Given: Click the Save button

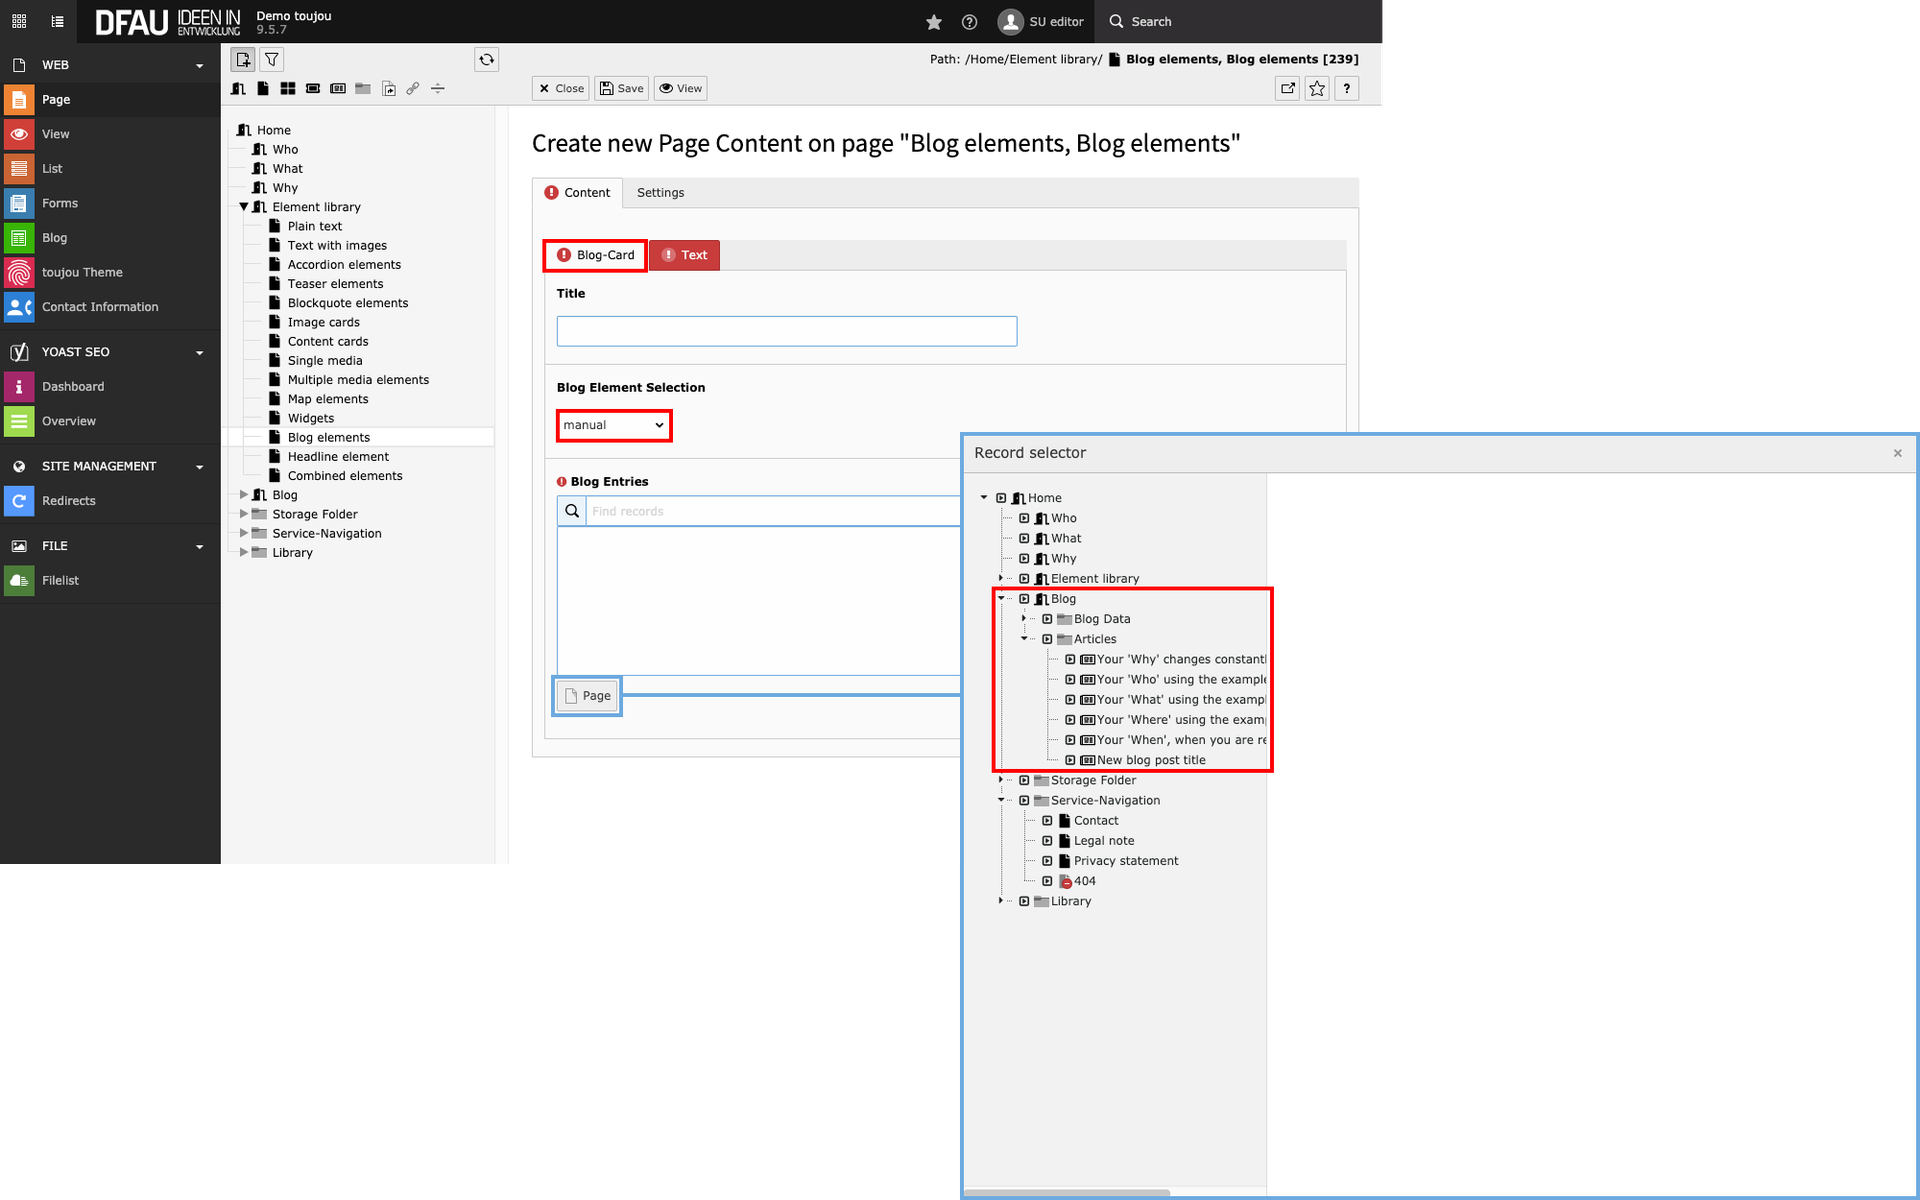Looking at the screenshot, I should [621, 89].
